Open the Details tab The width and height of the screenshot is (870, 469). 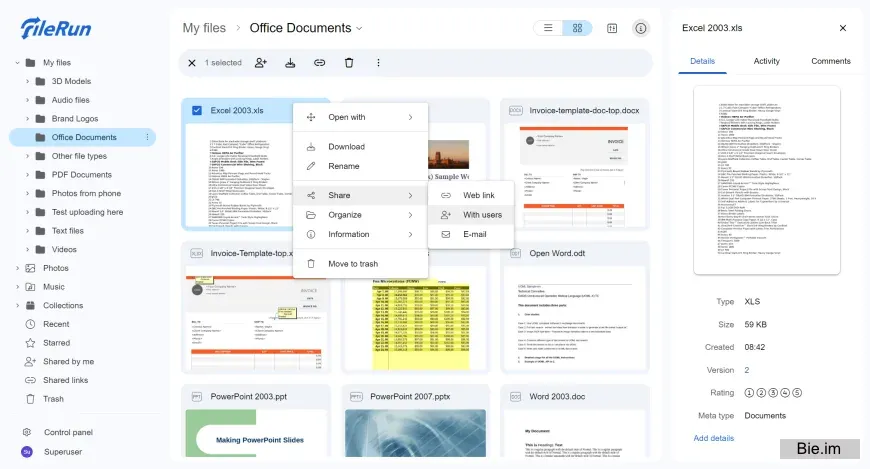[x=702, y=61]
